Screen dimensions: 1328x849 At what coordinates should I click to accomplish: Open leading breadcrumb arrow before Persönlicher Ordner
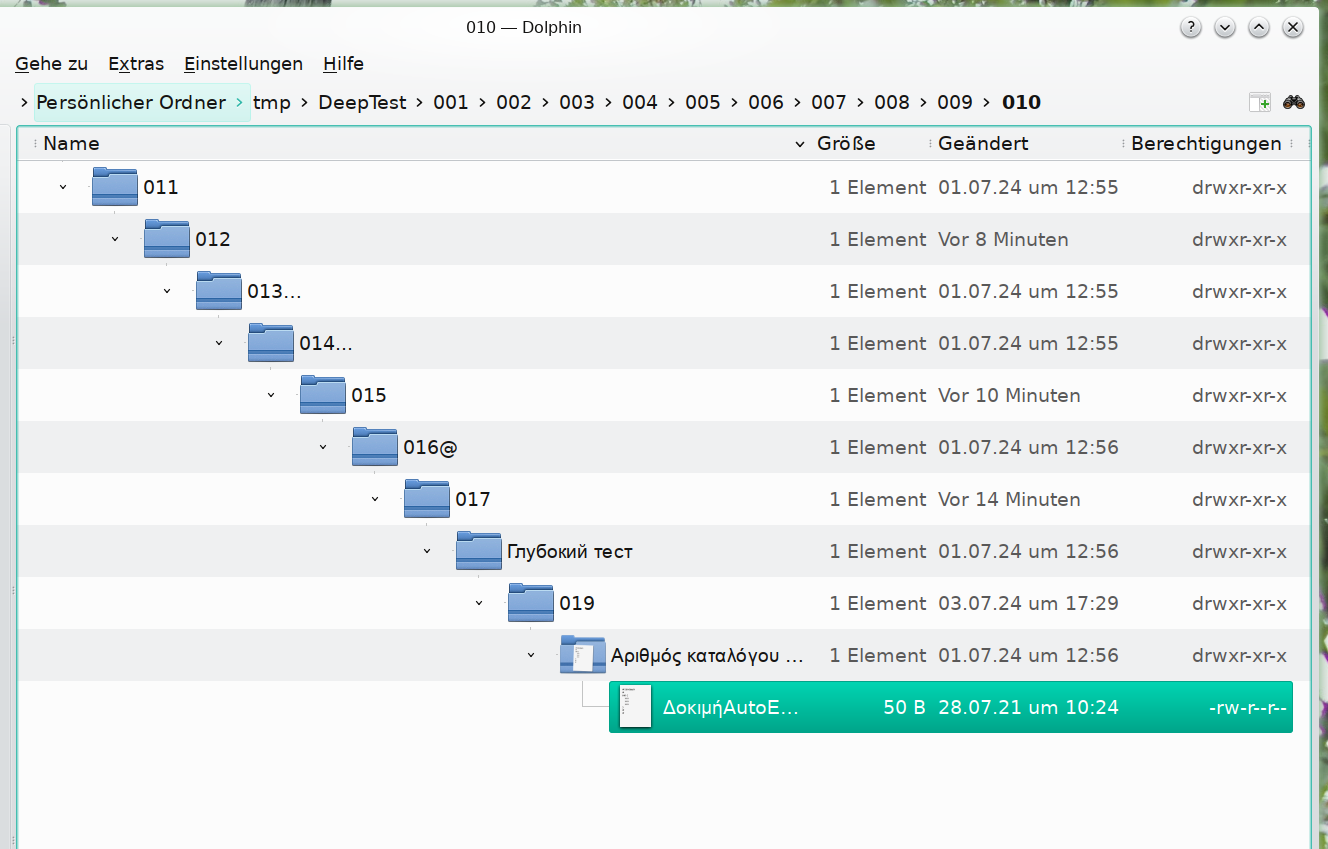[x=24, y=102]
